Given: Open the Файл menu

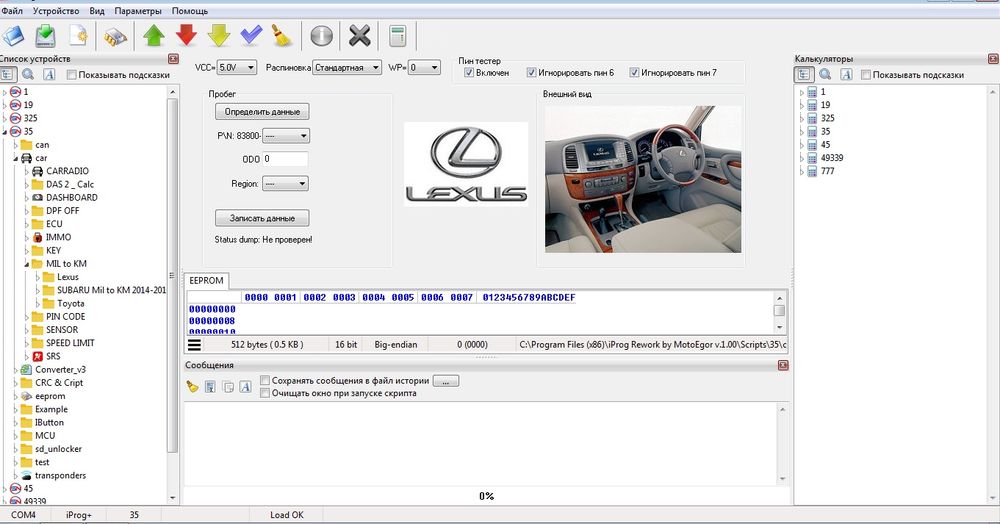Looking at the screenshot, I should click(x=12, y=11).
